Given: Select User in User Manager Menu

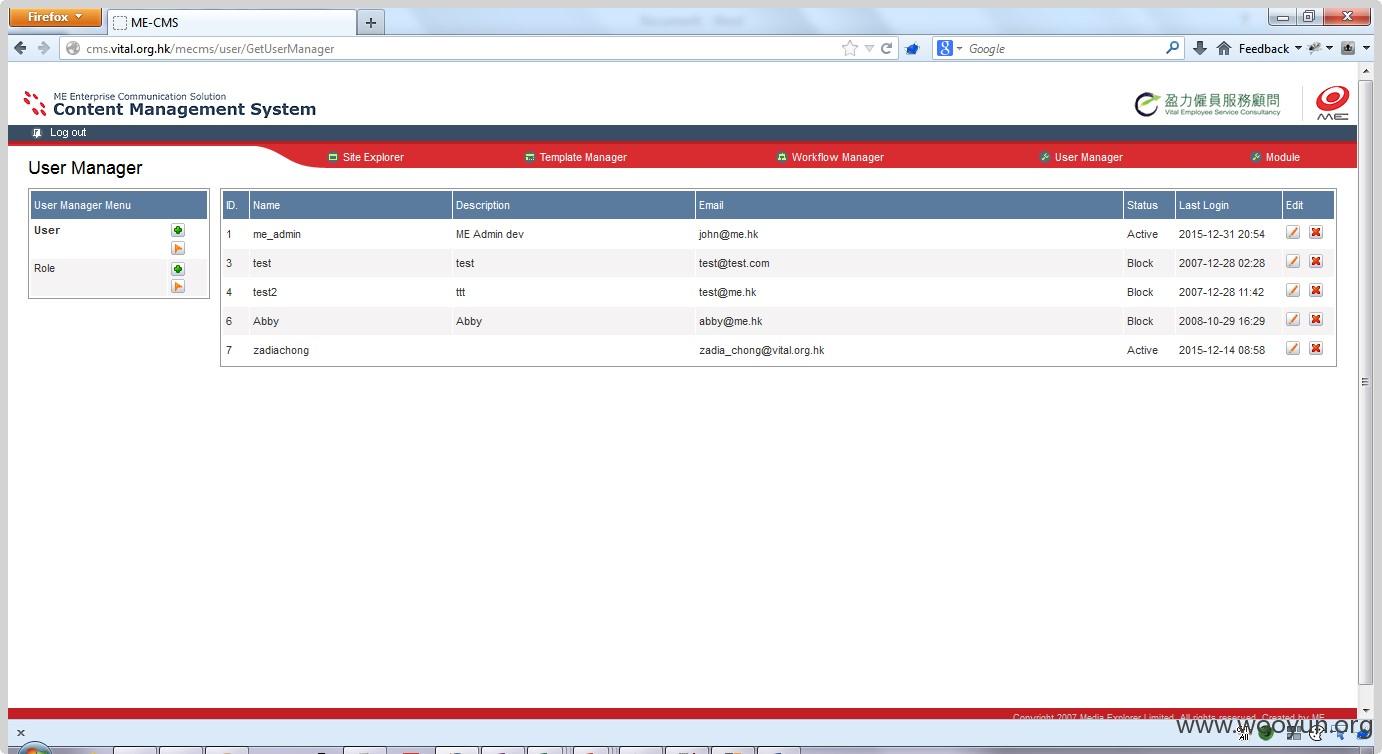Looking at the screenshot, I should click(x=47, y=230).
